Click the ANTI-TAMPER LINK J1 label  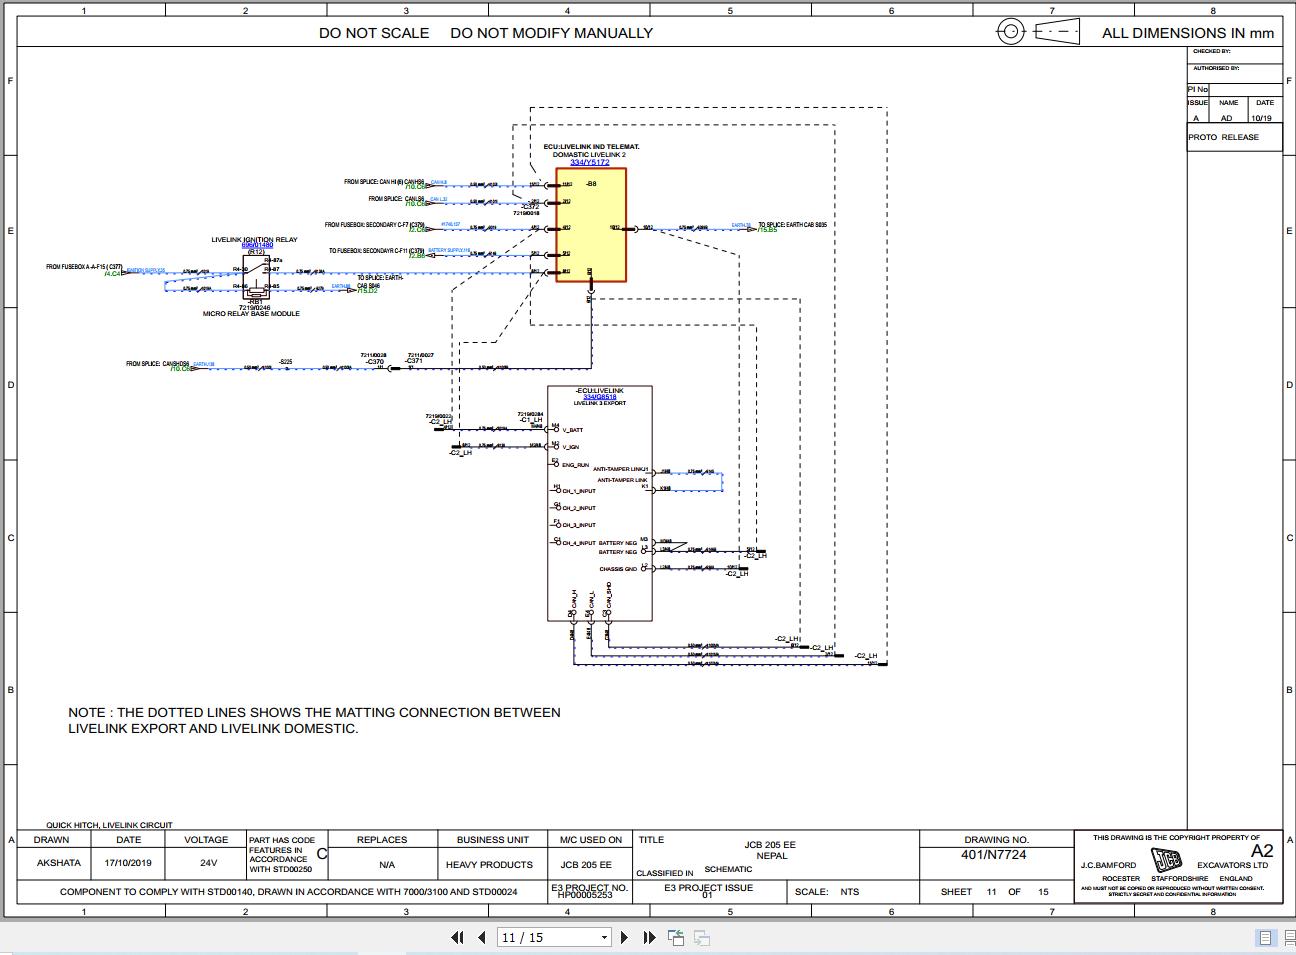click(x=621, y=469)
